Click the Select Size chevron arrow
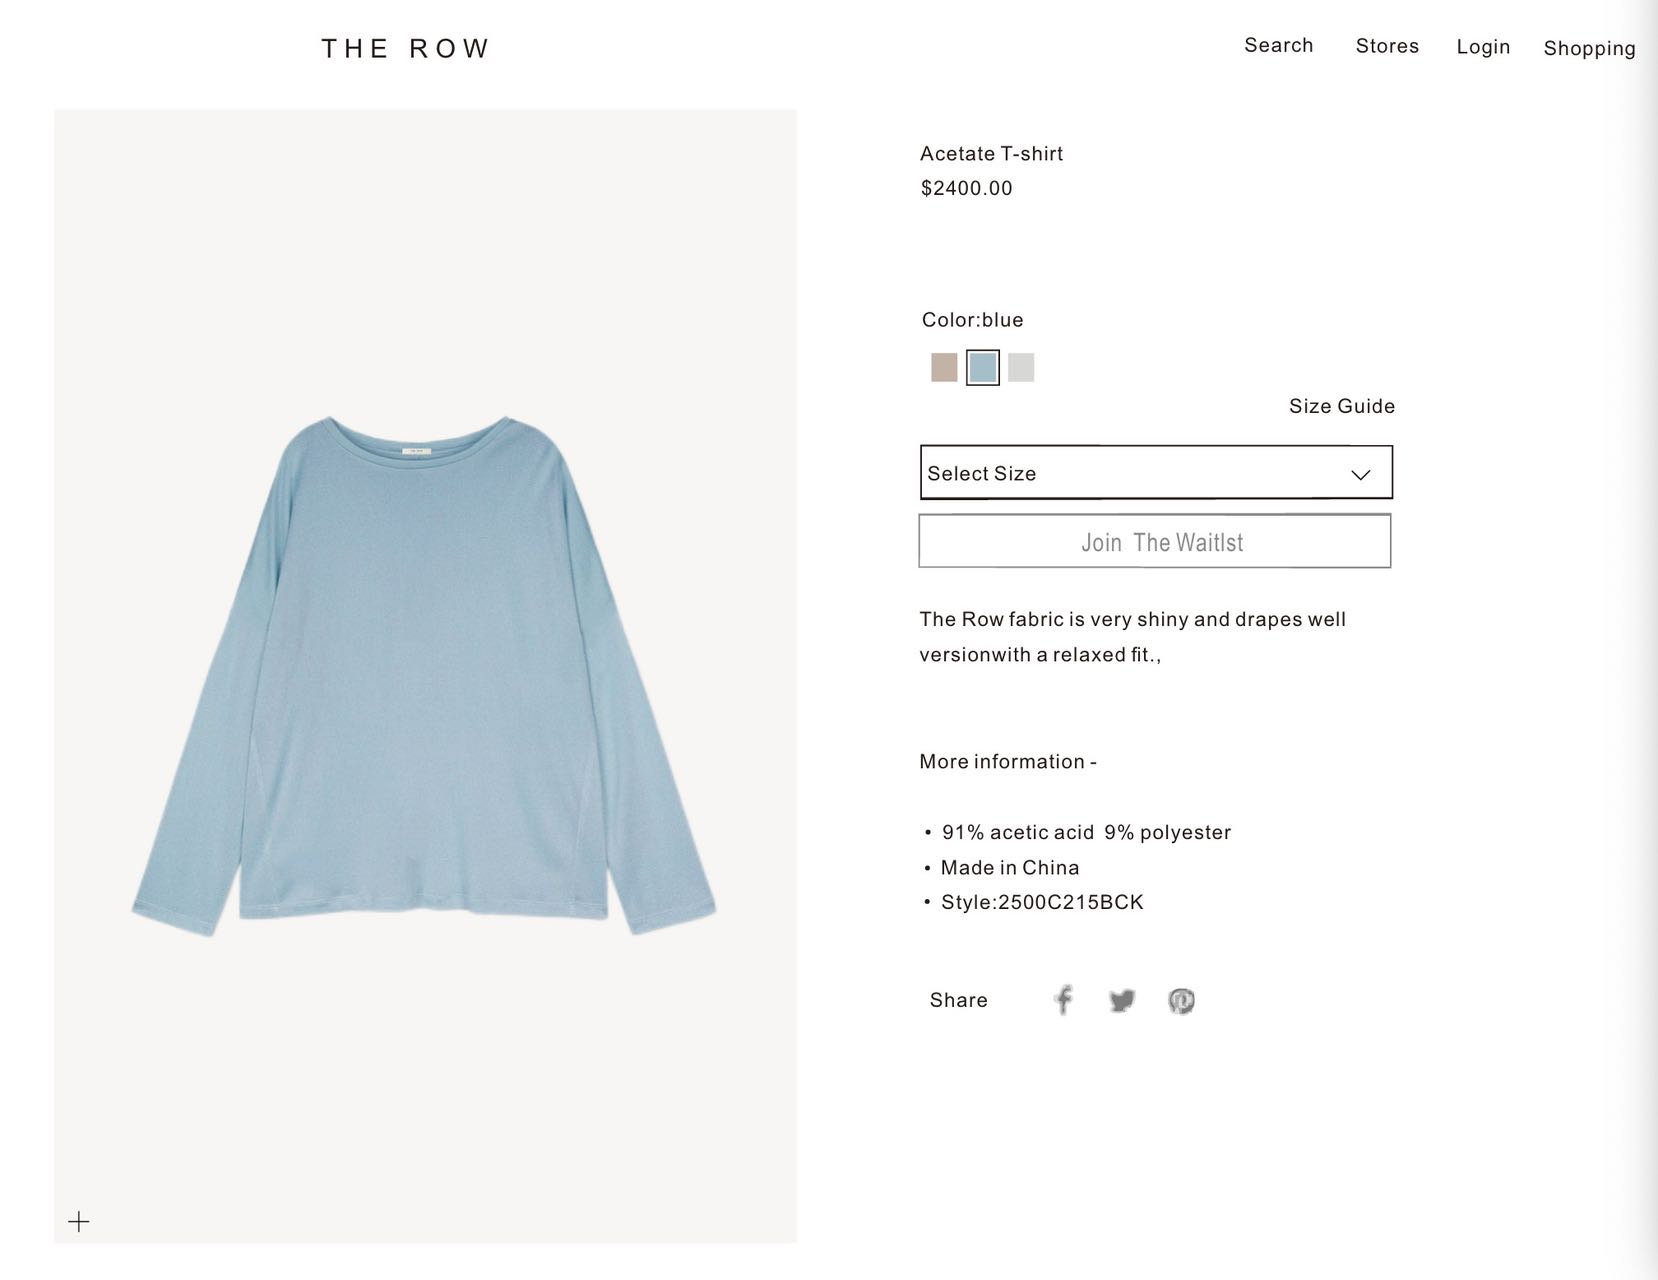1658x1280 pixels. (x=1361, y=474)
